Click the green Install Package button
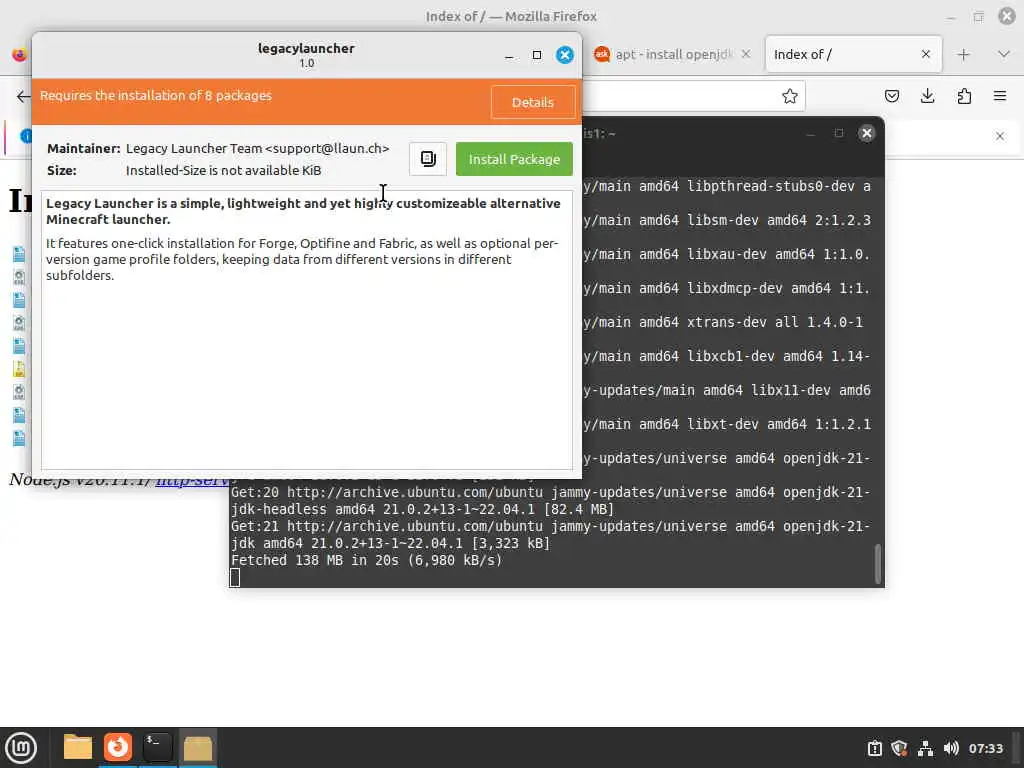The width and height of the screenshot is (1024, 768). [514, 159]
